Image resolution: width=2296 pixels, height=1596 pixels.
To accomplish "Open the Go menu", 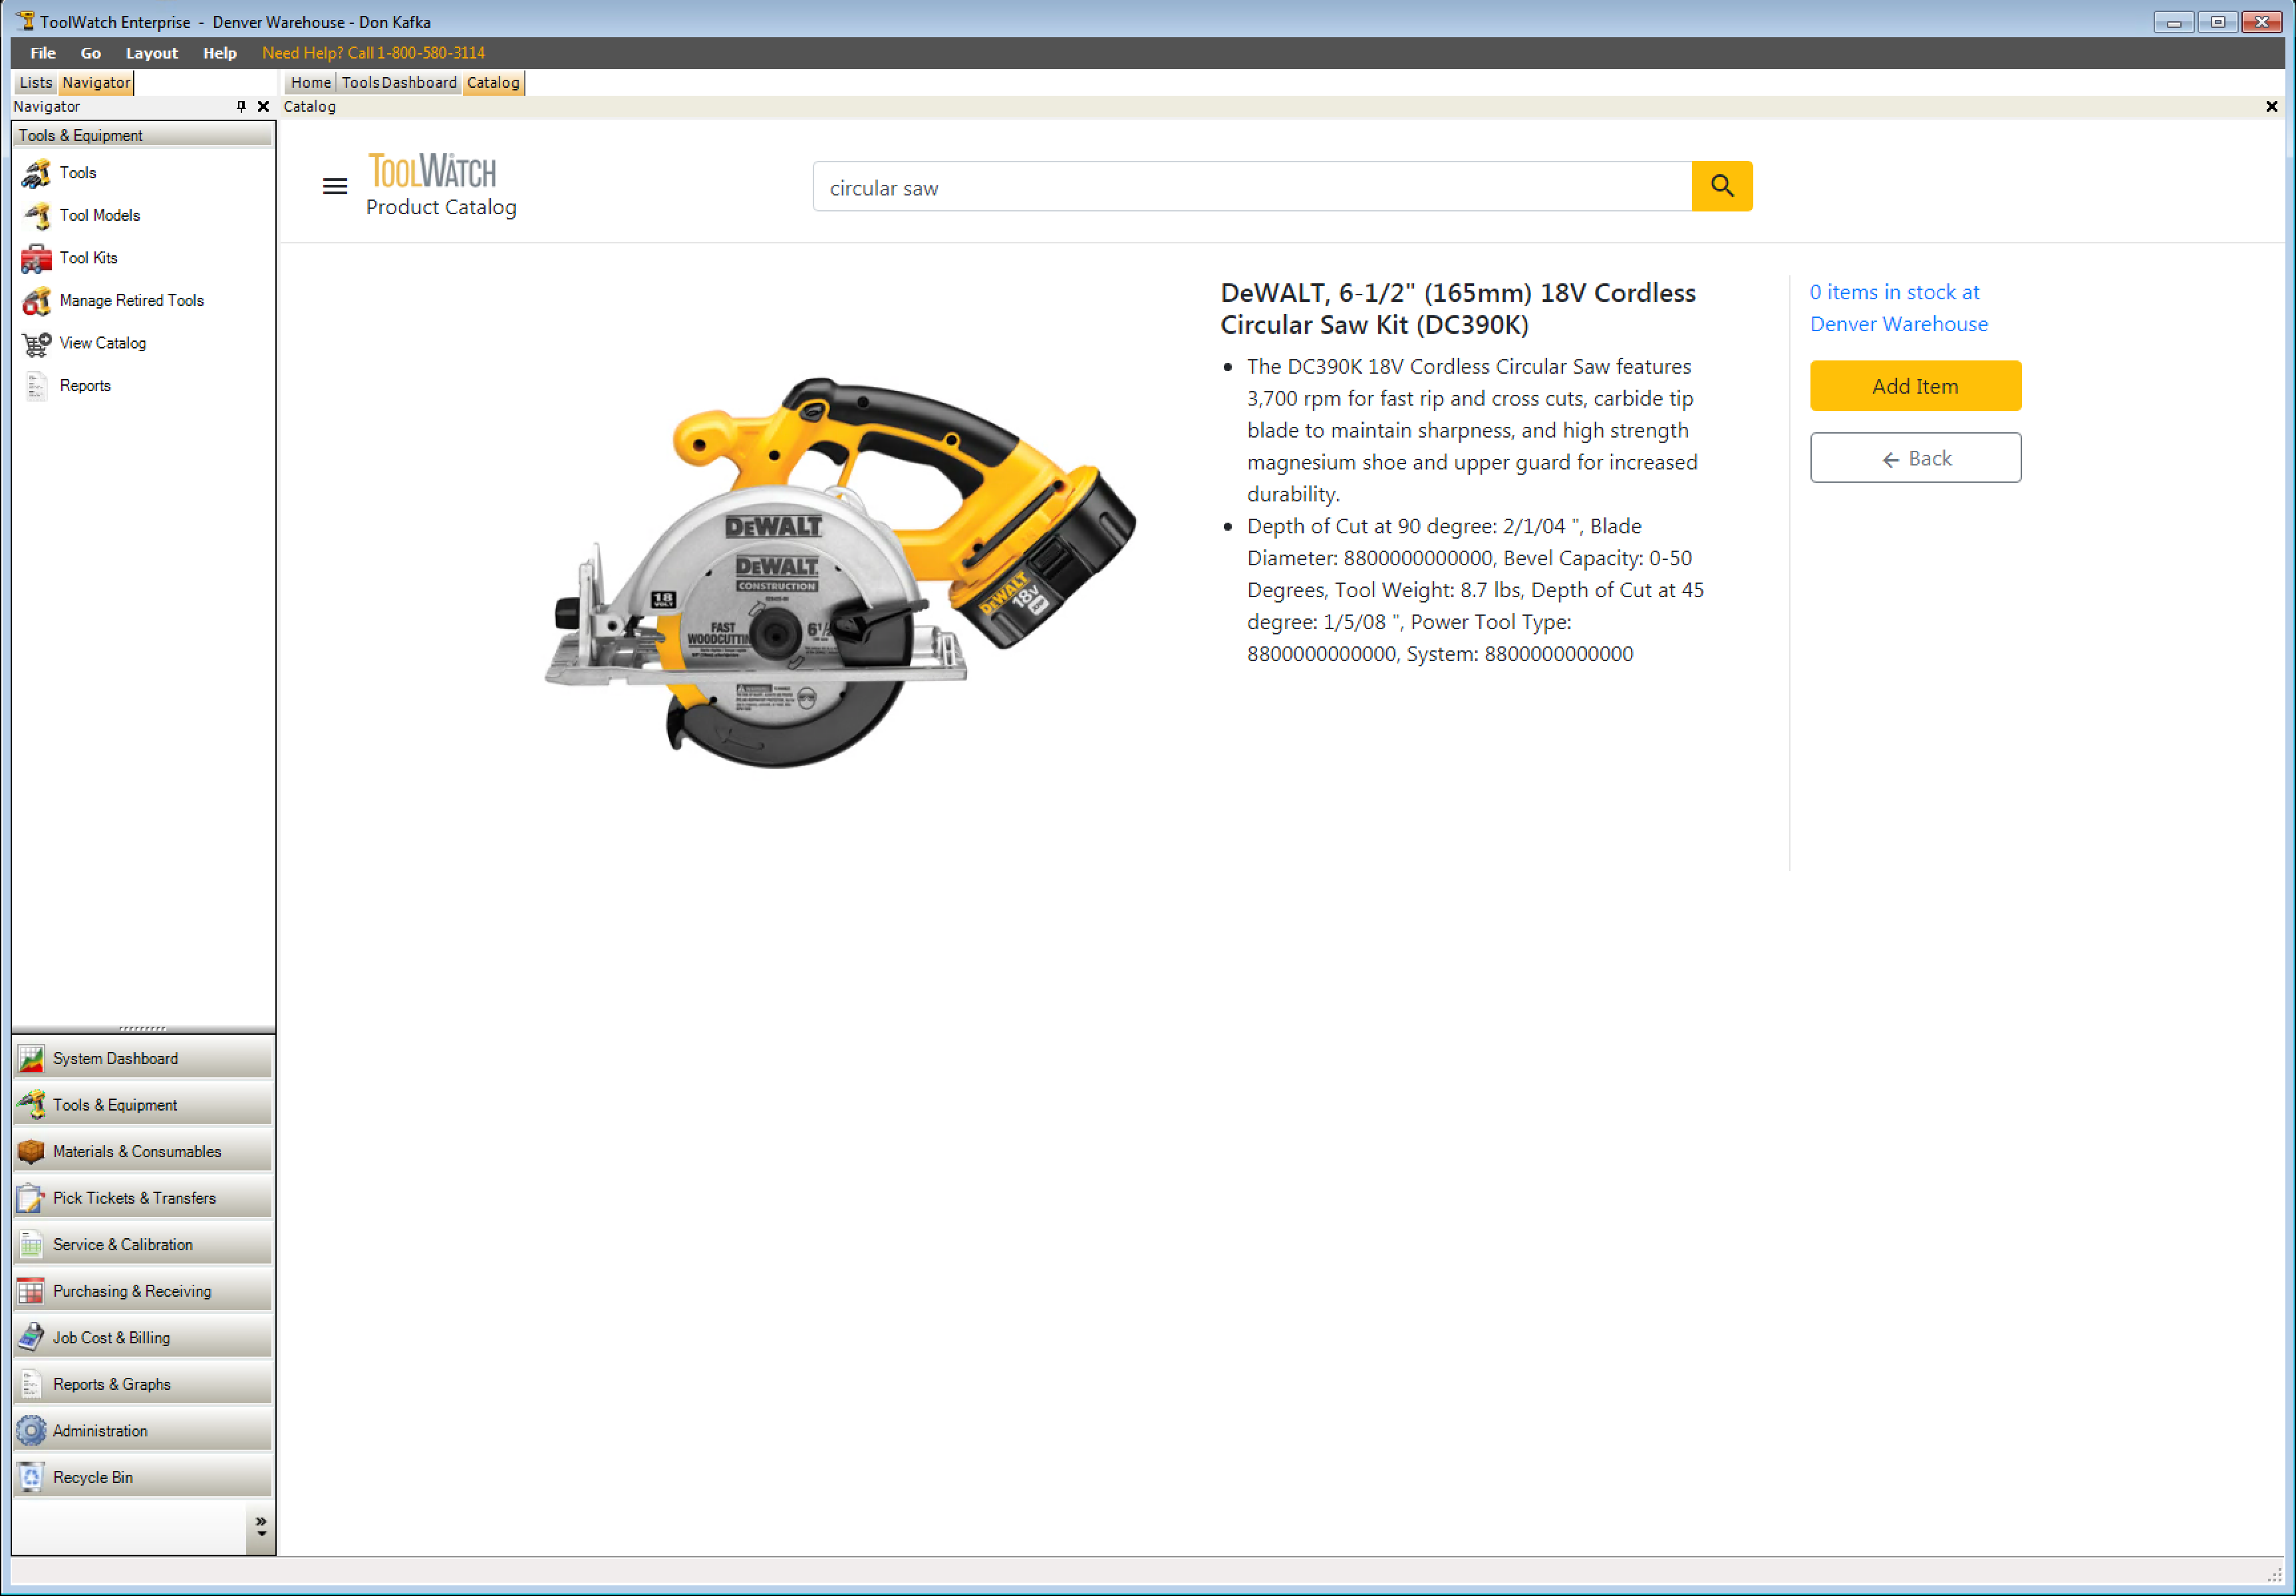I will click(90, 53).
